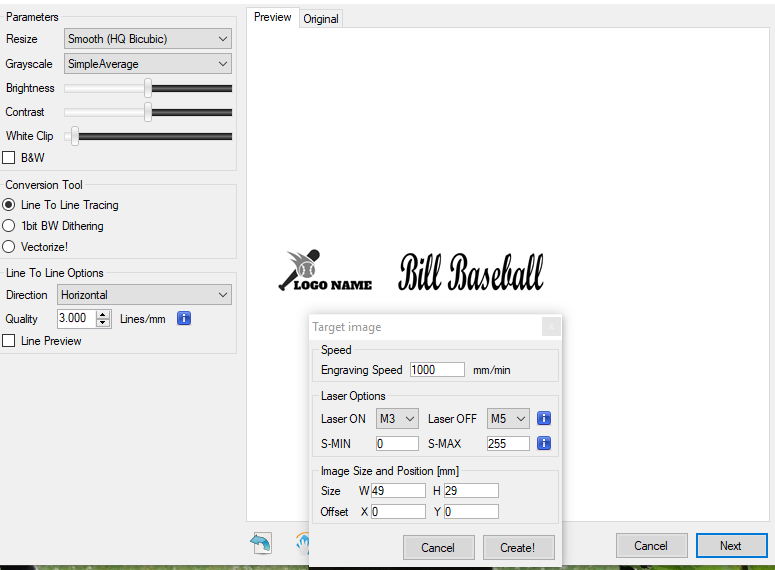Increase Quality with the up stepper arrow
This screenshot has width=775, height=570.
(x=103, y=314)
